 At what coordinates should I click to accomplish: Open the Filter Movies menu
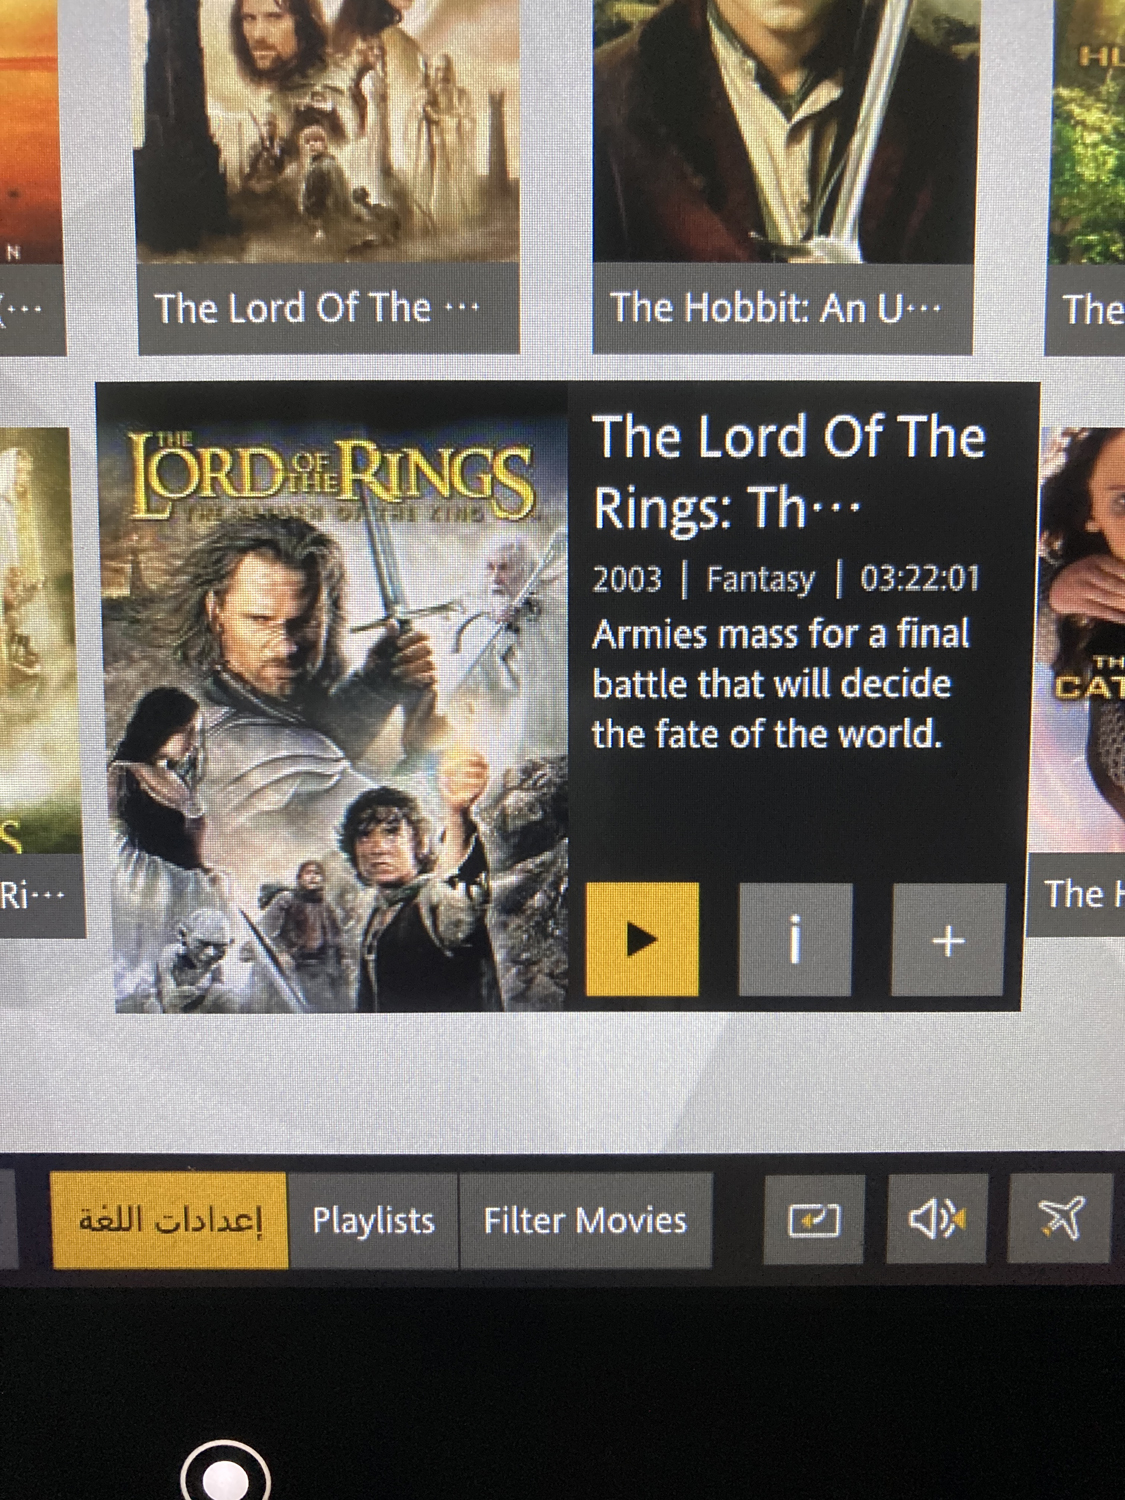point(586,1220)
